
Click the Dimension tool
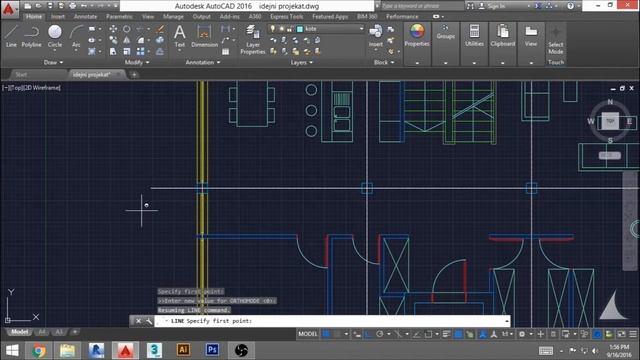tap(204, 36)
